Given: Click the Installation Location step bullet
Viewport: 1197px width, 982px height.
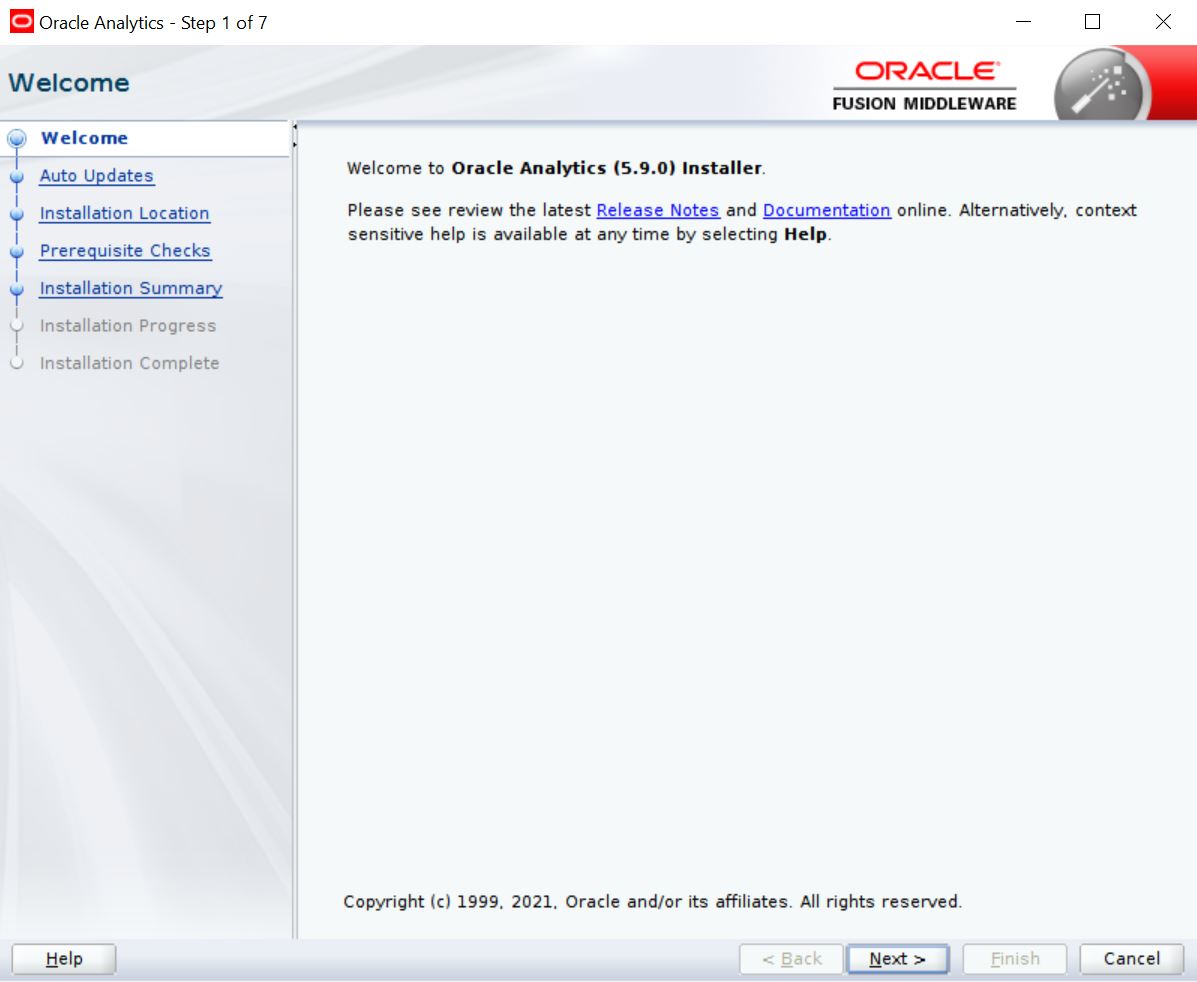Looking at the screenshot, I should 17,214.
